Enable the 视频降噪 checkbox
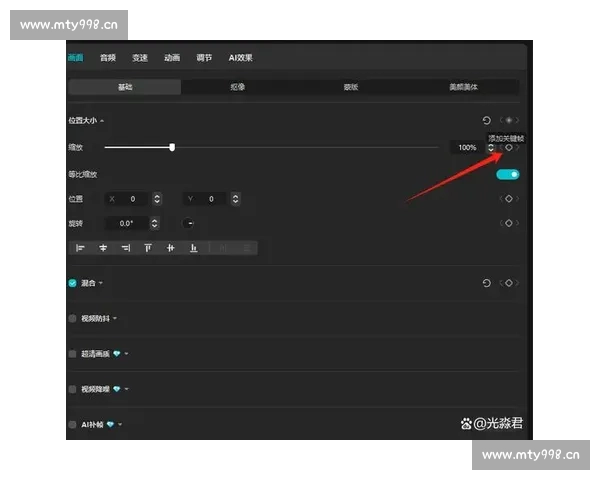The image size is (600, 480). 72,389
